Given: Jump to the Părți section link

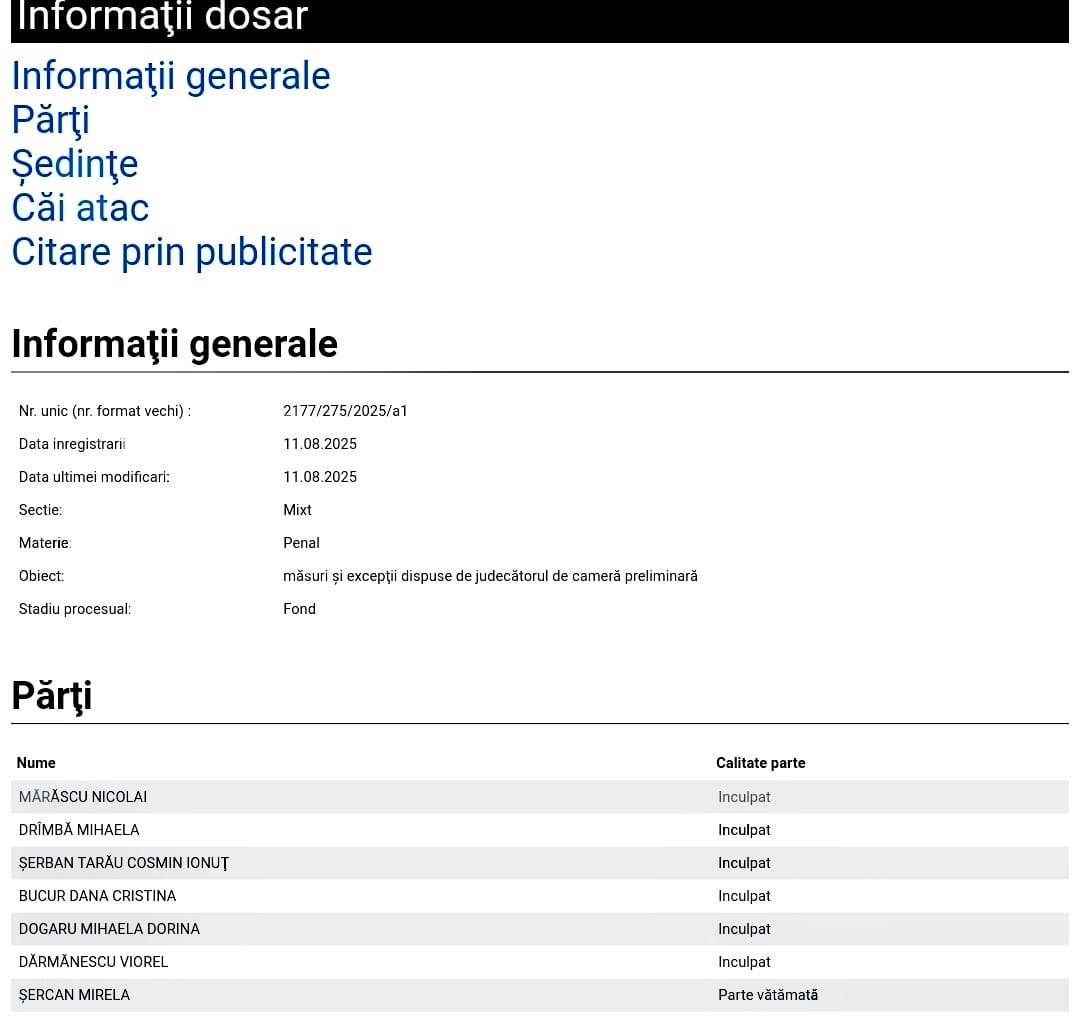Looking at the screenshot, I should 50,120.
